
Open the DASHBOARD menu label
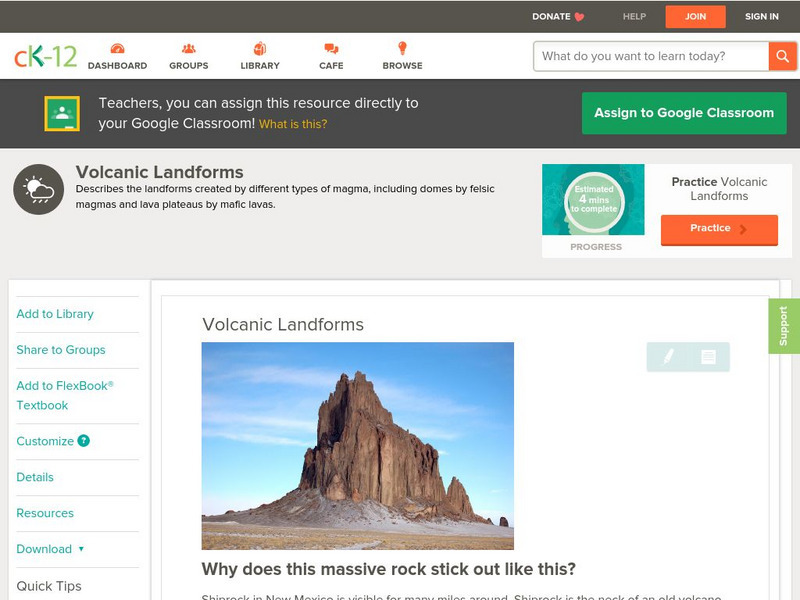click(x=117, y=66)
